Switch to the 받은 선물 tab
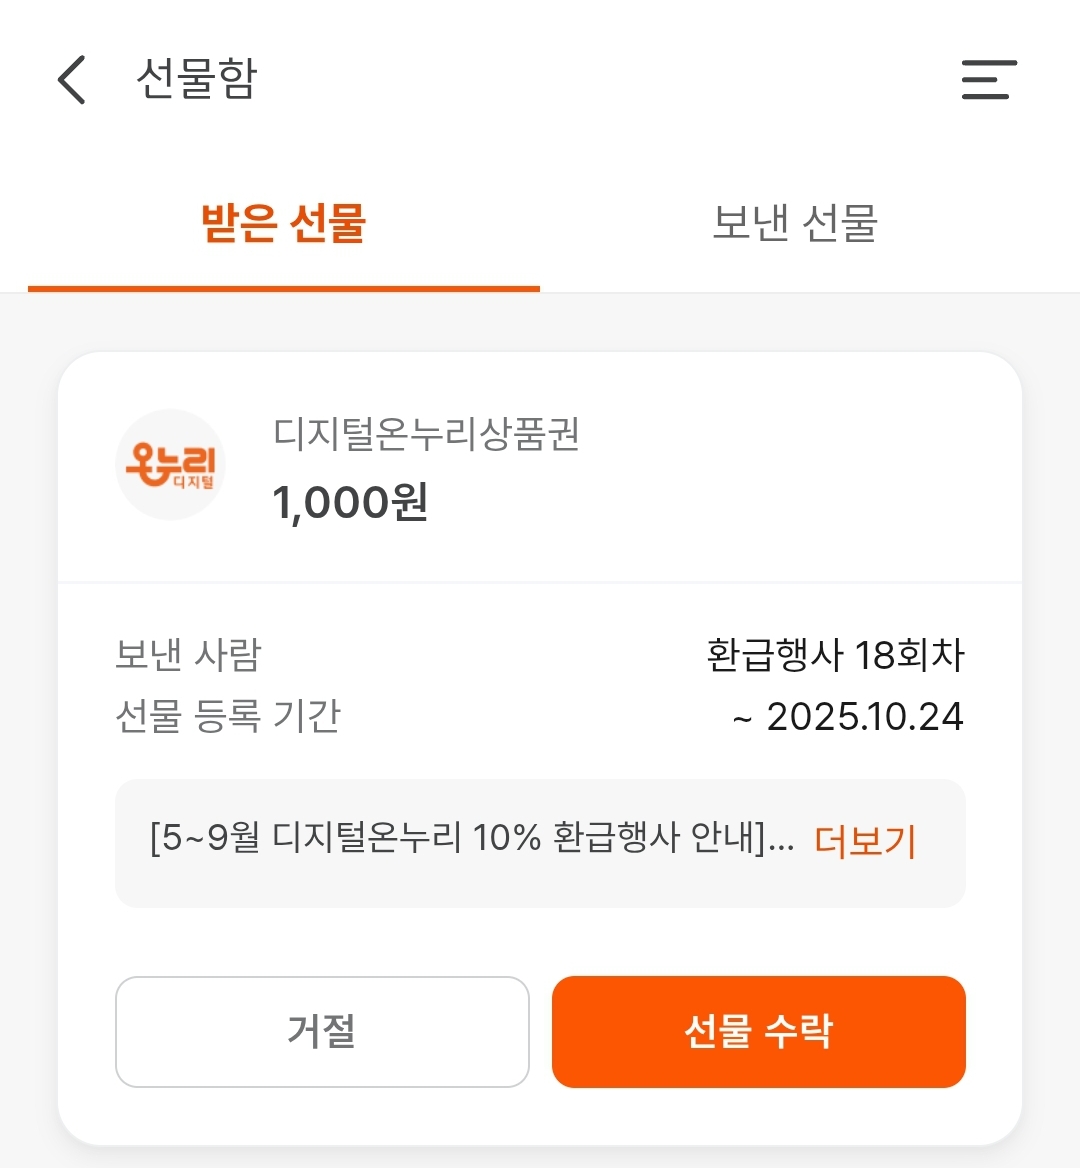1080x1168 pixels. [x=284, y=222]
